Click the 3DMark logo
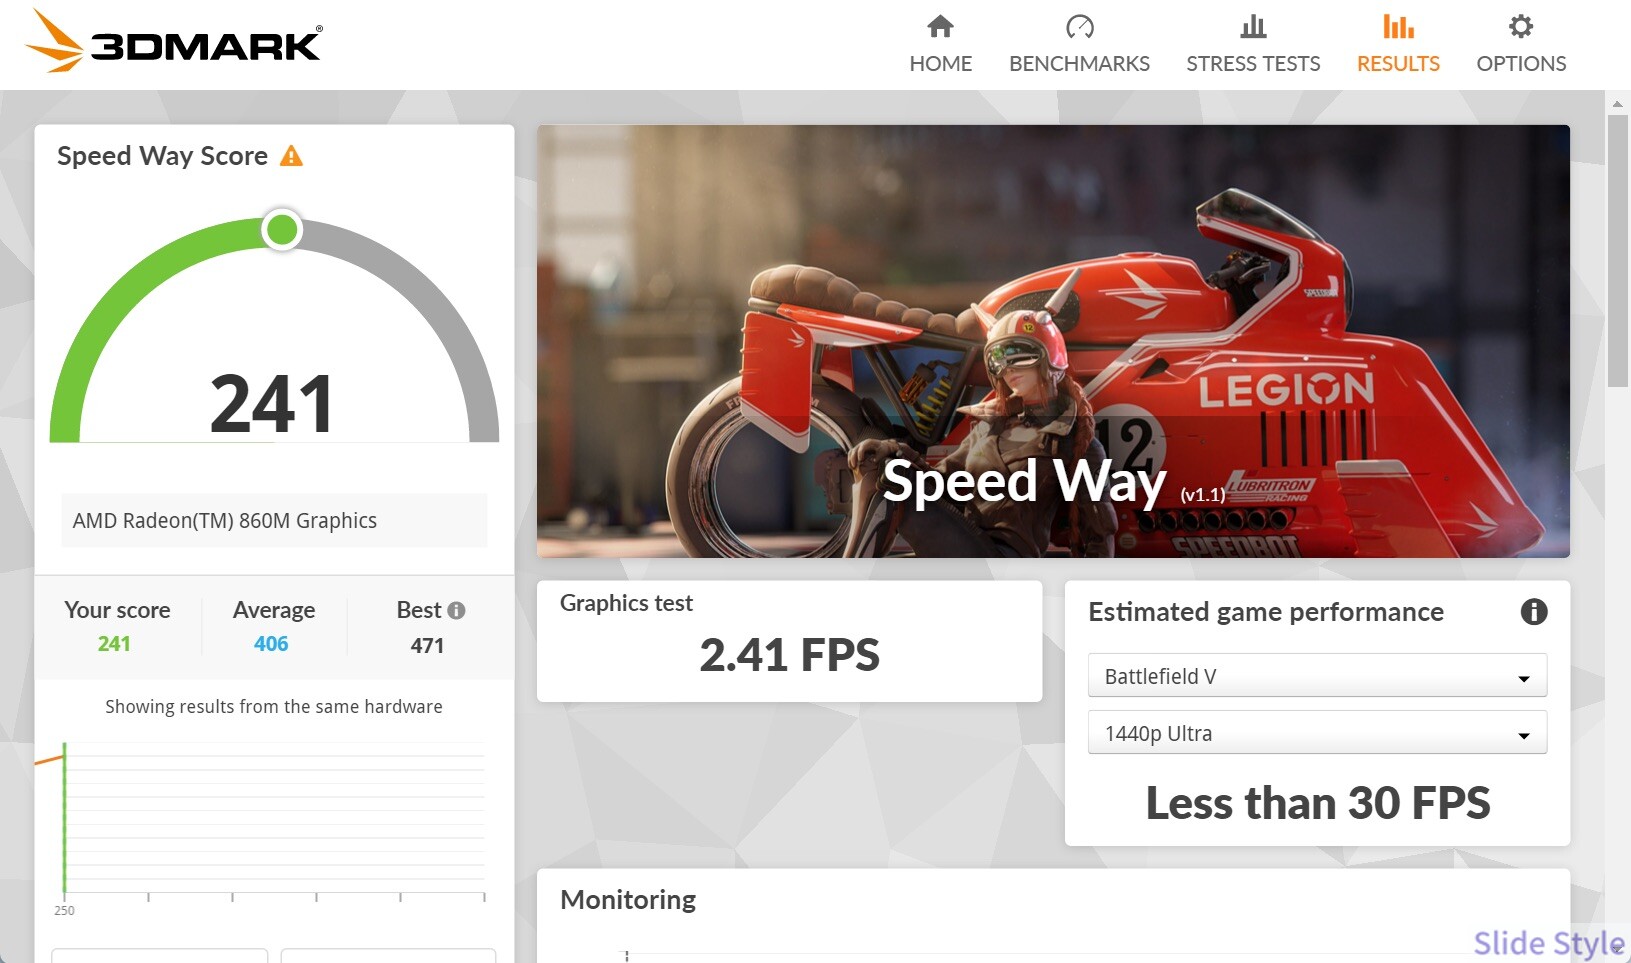1631x963 pixels. tap(173, 41)
